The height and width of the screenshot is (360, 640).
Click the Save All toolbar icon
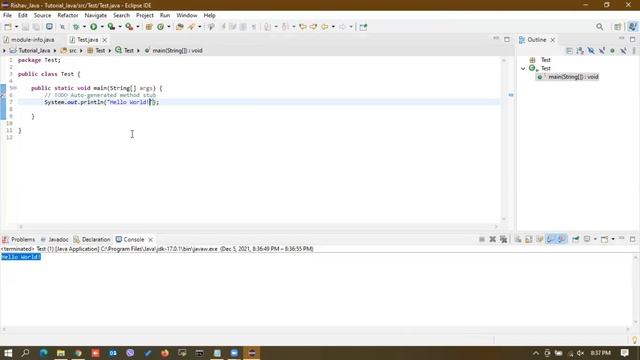(36, 27)
